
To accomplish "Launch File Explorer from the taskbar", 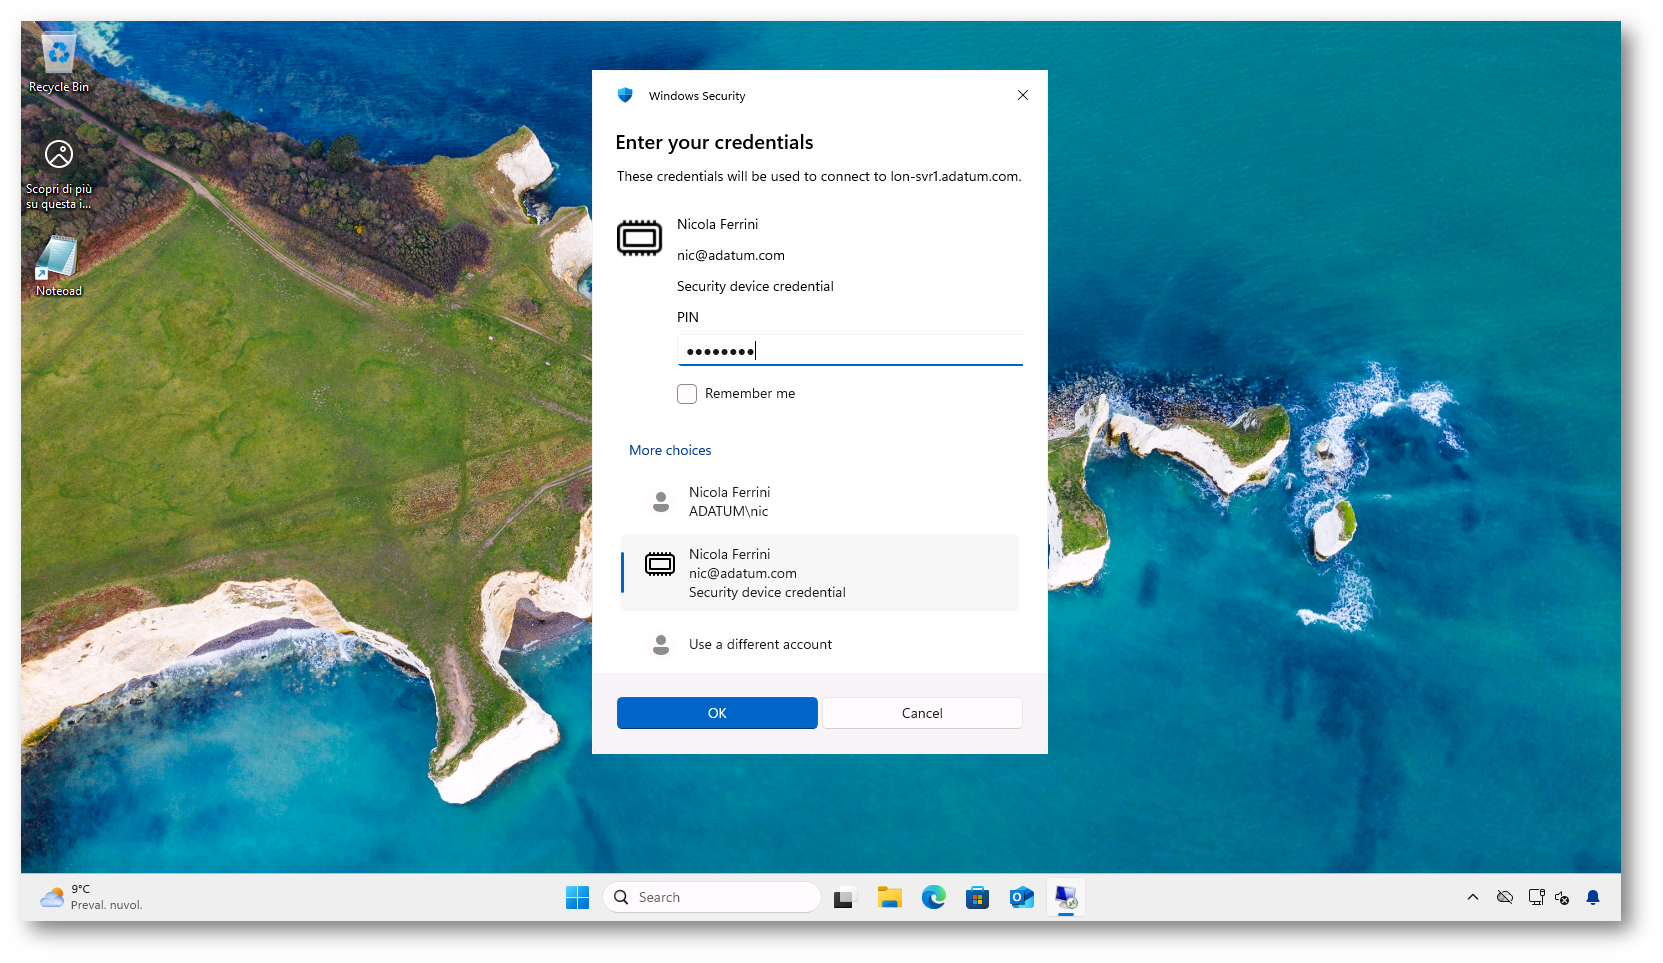I will pos(889,898).
